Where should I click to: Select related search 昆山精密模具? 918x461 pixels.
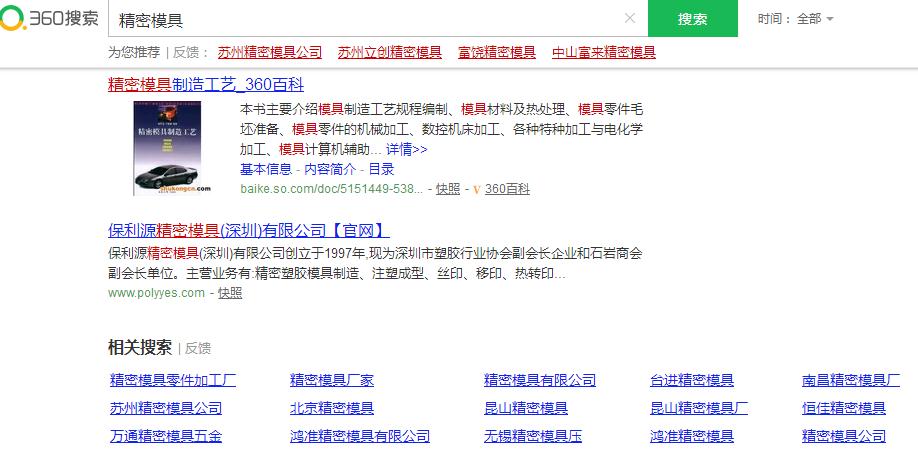tap(525, 408)
